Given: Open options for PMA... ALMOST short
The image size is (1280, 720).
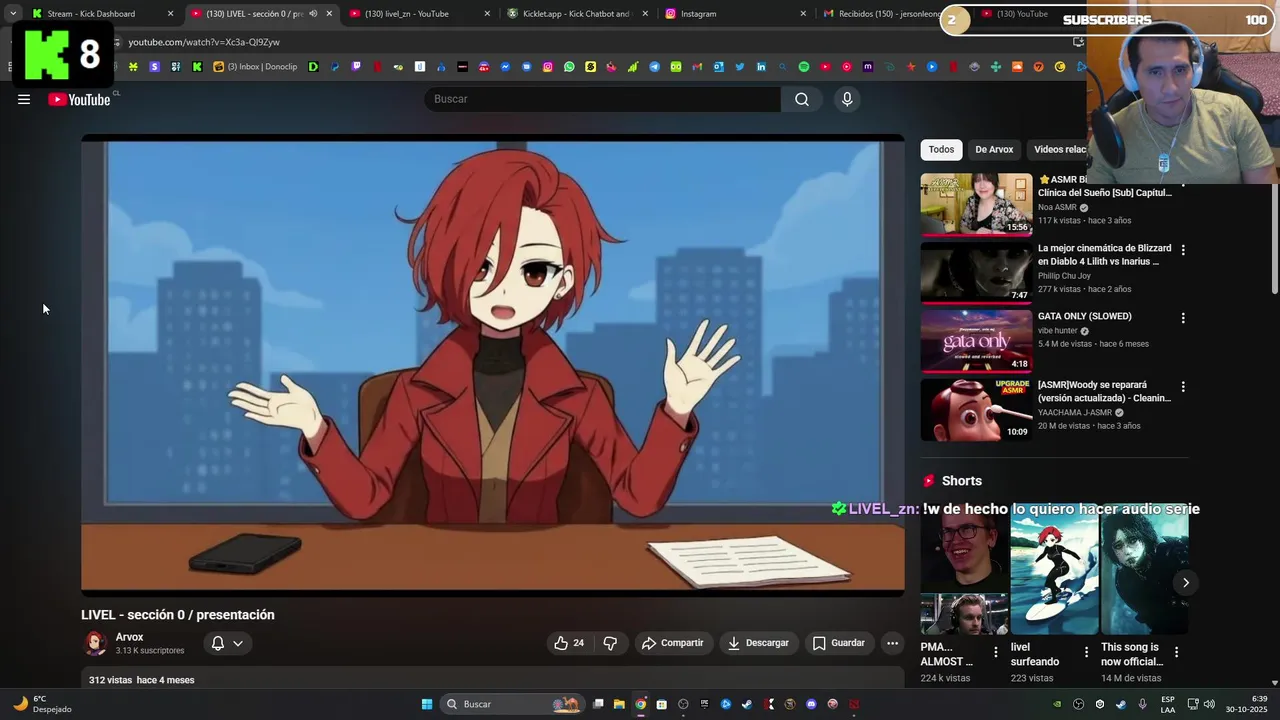Looking at the screenshot, I should tap(995, 652).
